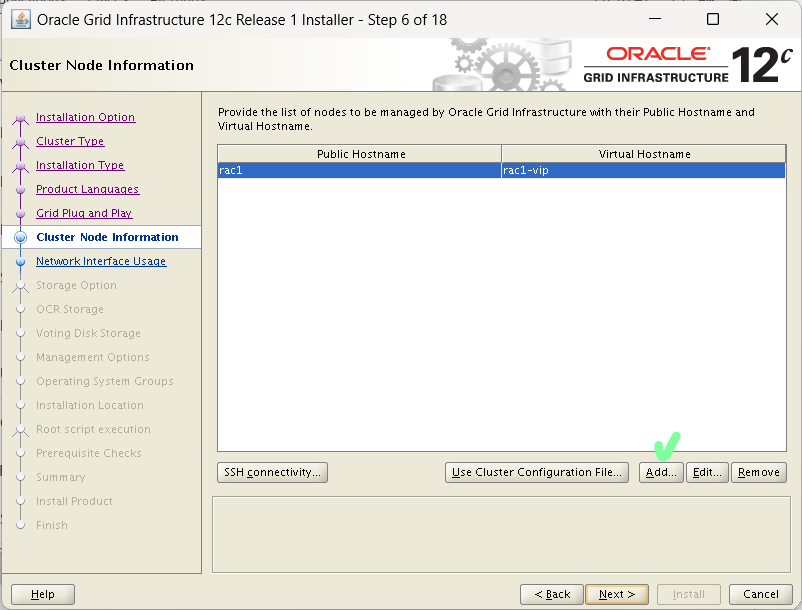This screenshot has width=802, height=610.
Task: Click the Voting Disk Storage step label
Action: point(88,333)
